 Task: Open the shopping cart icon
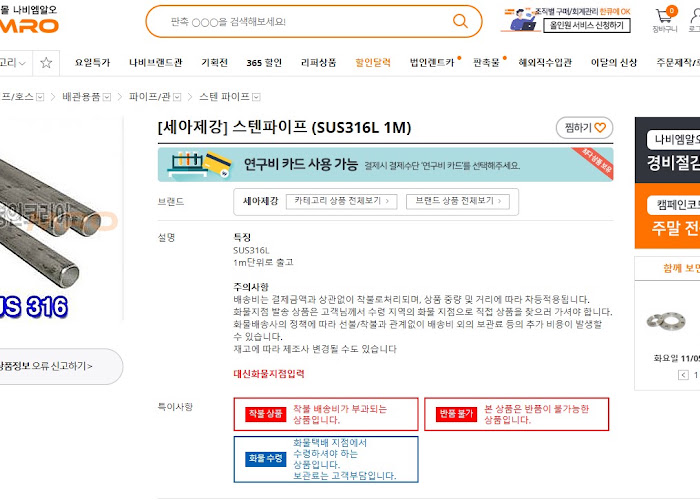pyautogui.click(x=664, y=17)
